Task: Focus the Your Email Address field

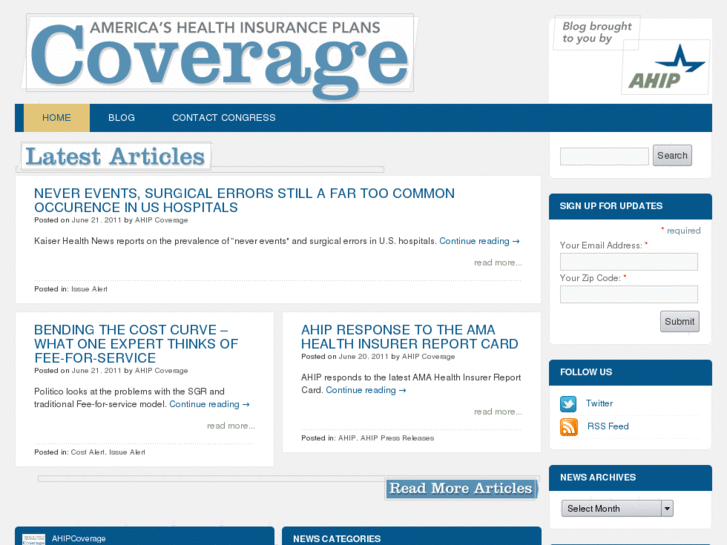Action: (629, 262)
